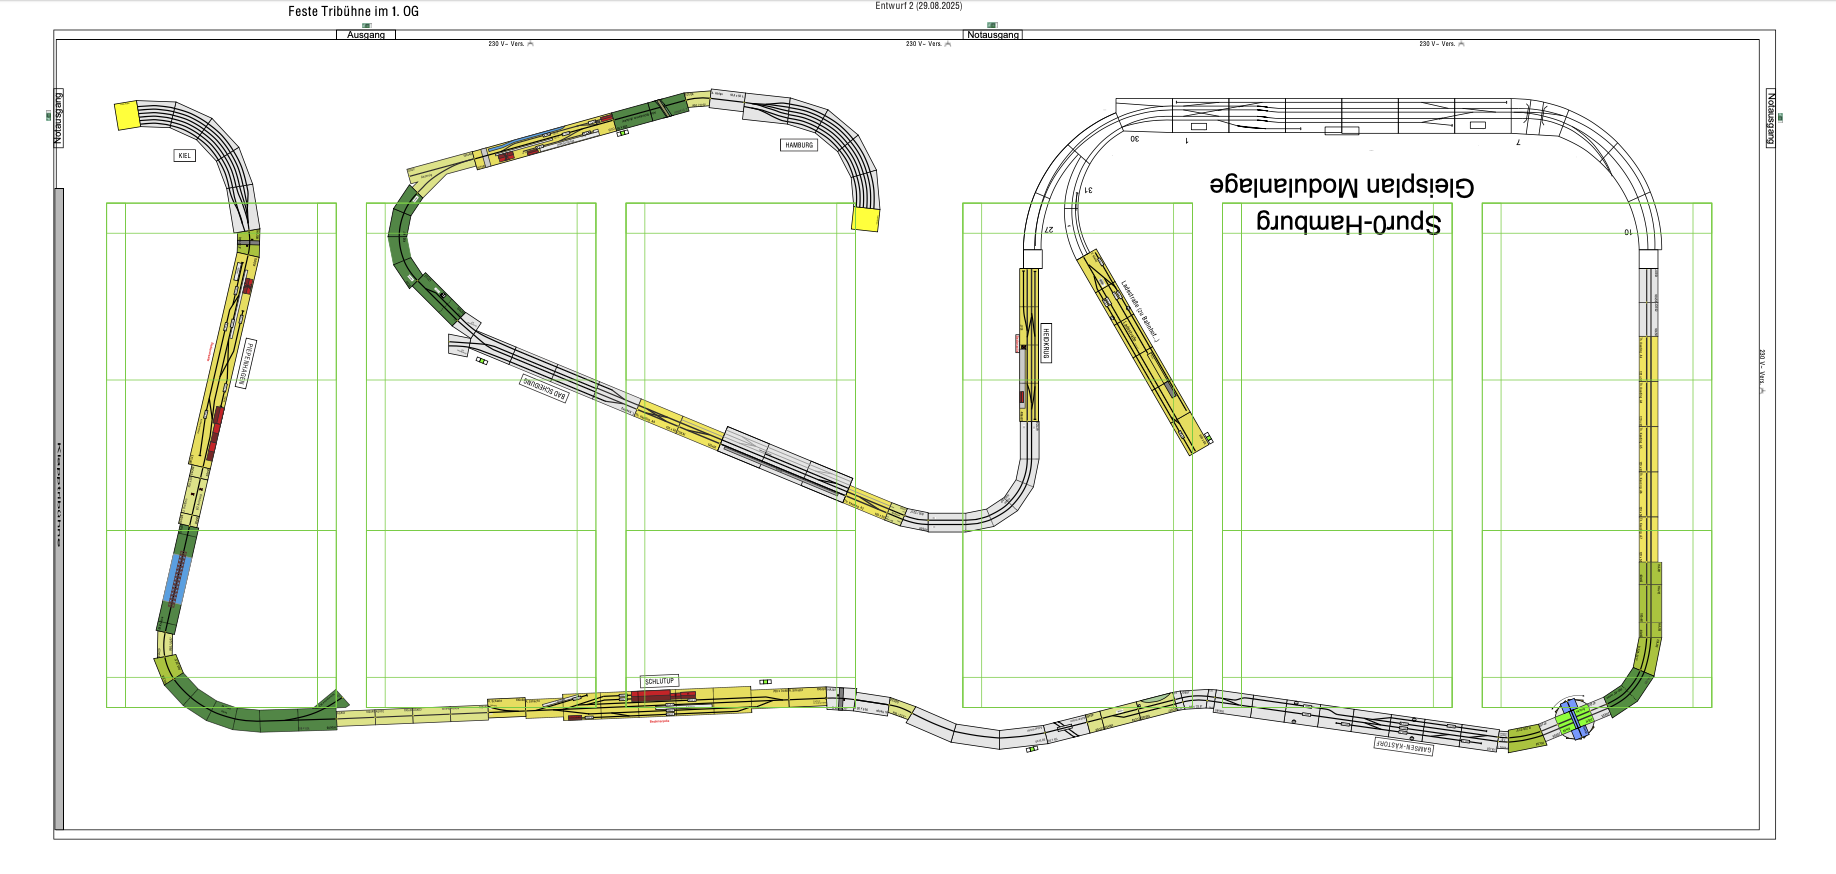
Task: Click the exit sign beside the left Notausgang
Action: tap(47, 116)
